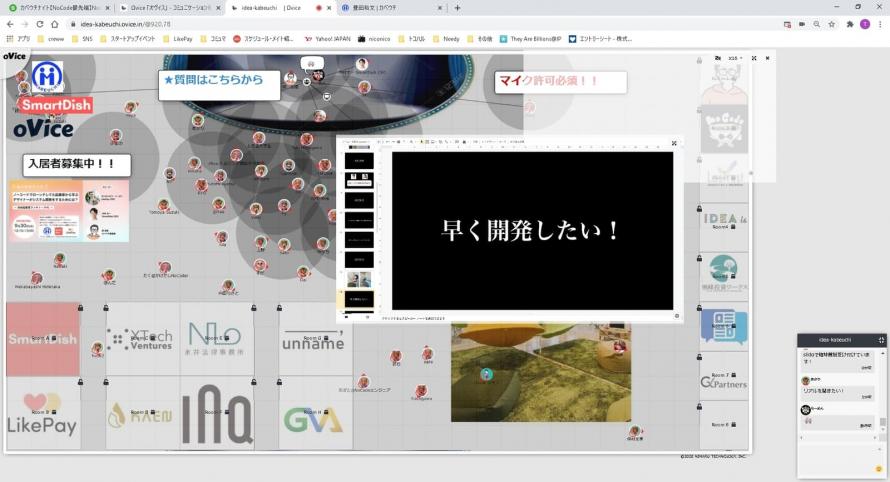Click the 入居者募集中 sign
The width and height of the screenshot is (890, 482).
(77, 165)
